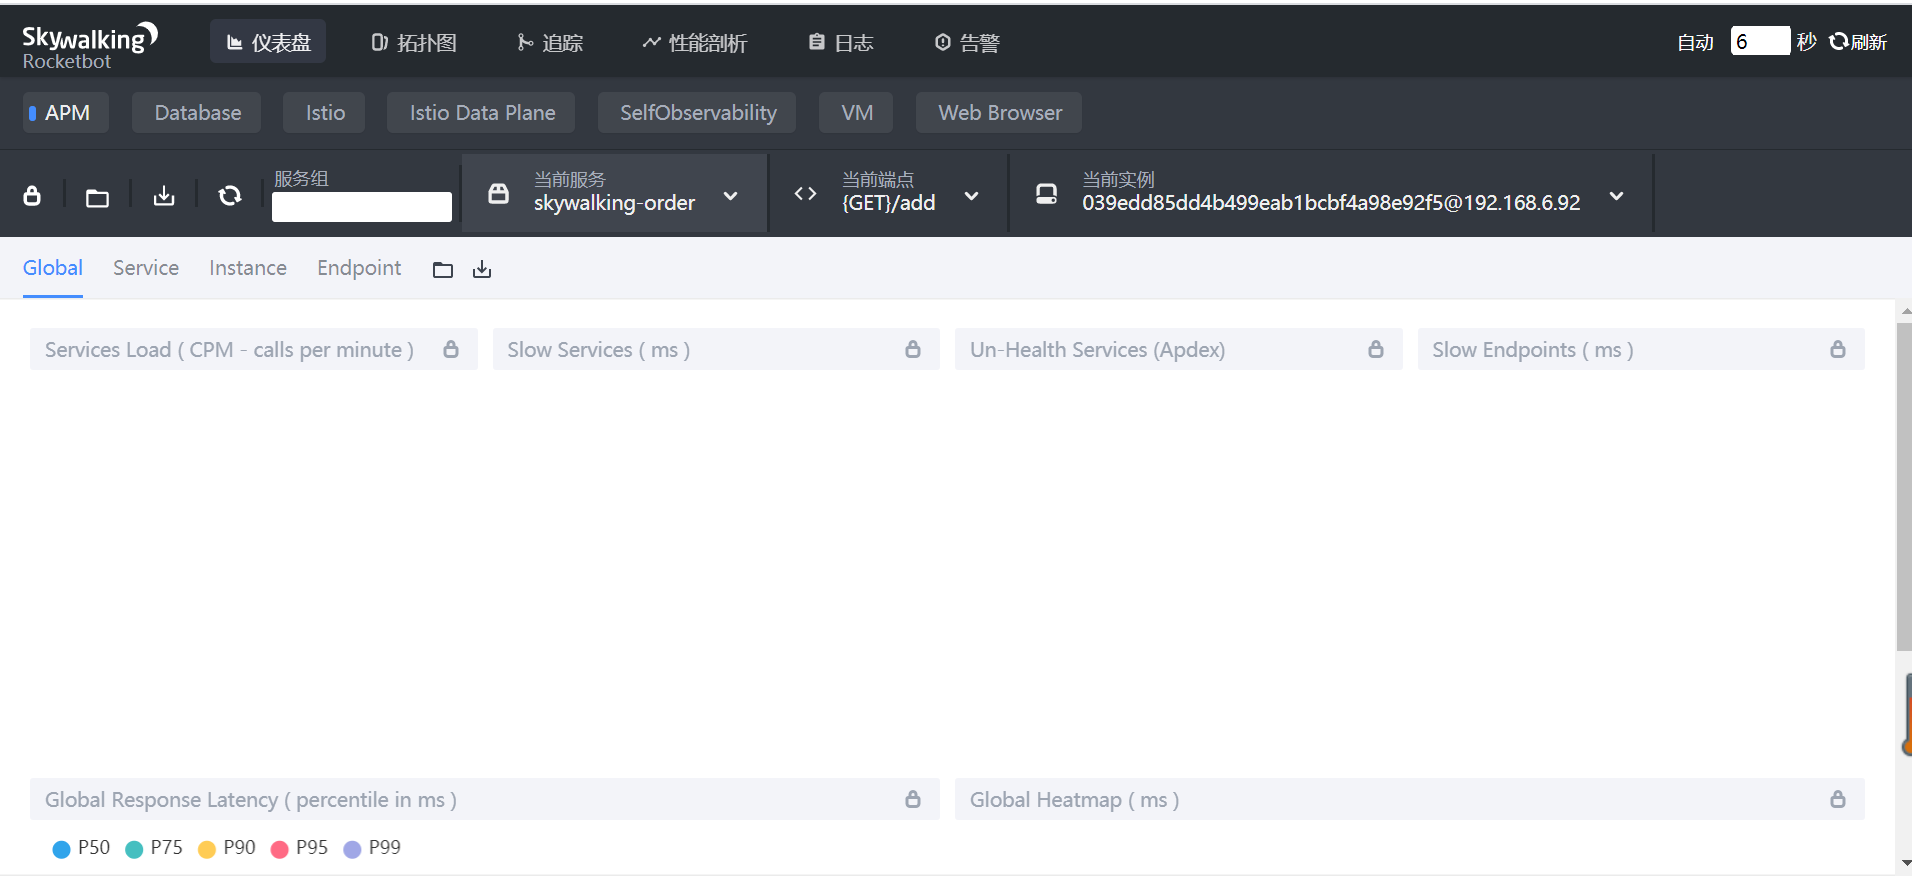Click the toolbar reload circular arrows icon

click(x=230, y=195)
